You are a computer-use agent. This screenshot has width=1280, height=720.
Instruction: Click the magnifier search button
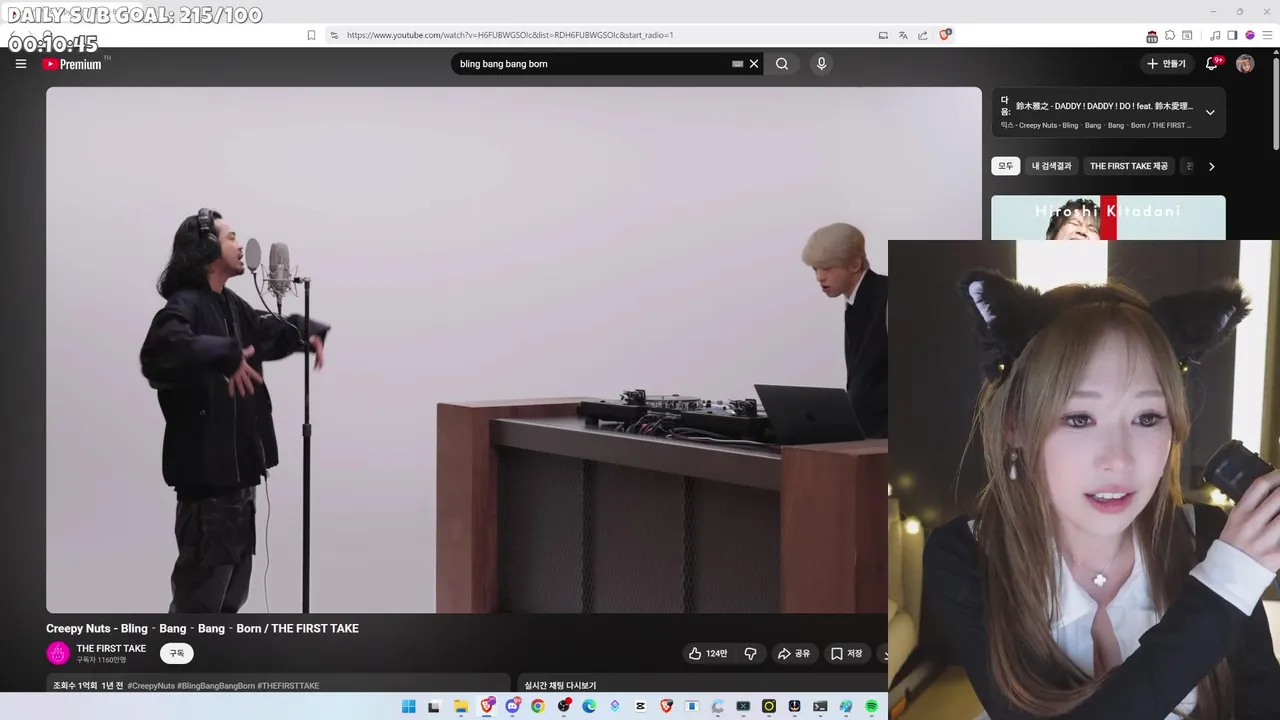[x=782, y=64]
